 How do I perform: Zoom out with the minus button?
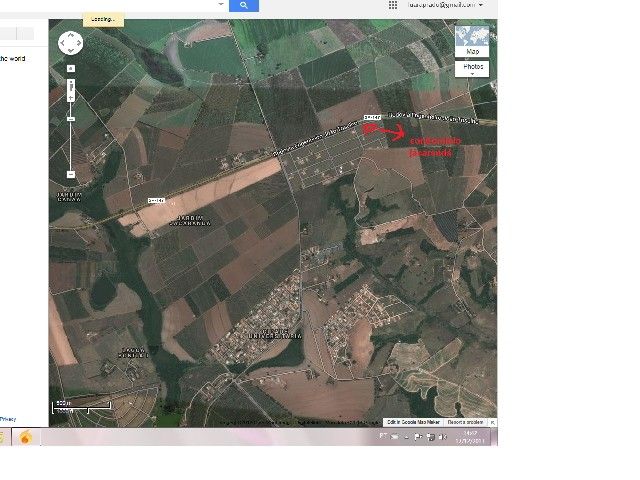click(x=70, y=174)
